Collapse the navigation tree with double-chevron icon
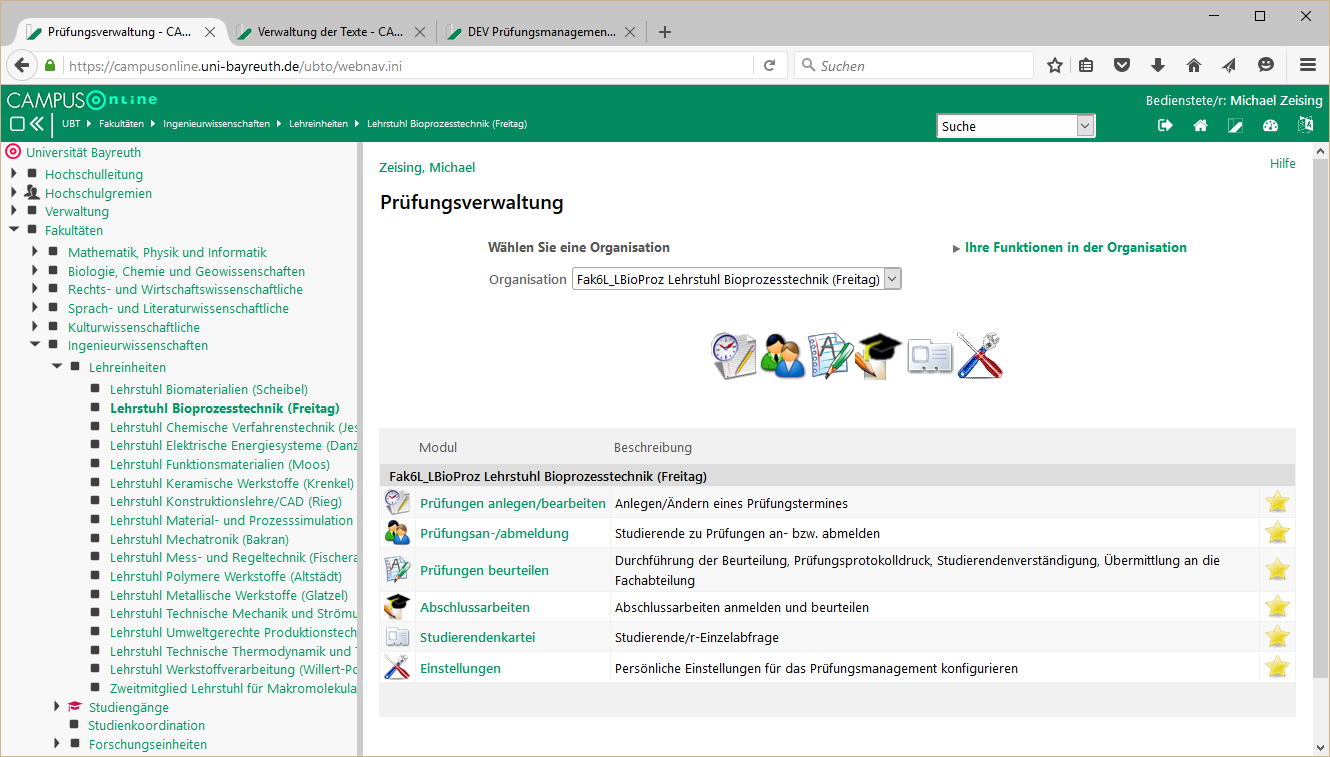The image size is (1330, 757). pos(37,124)
